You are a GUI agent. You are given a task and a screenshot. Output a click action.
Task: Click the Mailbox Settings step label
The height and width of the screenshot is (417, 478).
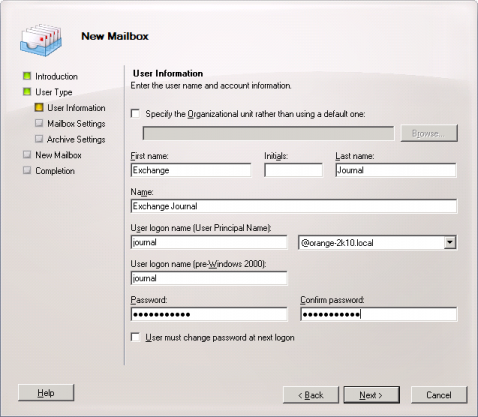pyautogui.click(x=76, y=123)
